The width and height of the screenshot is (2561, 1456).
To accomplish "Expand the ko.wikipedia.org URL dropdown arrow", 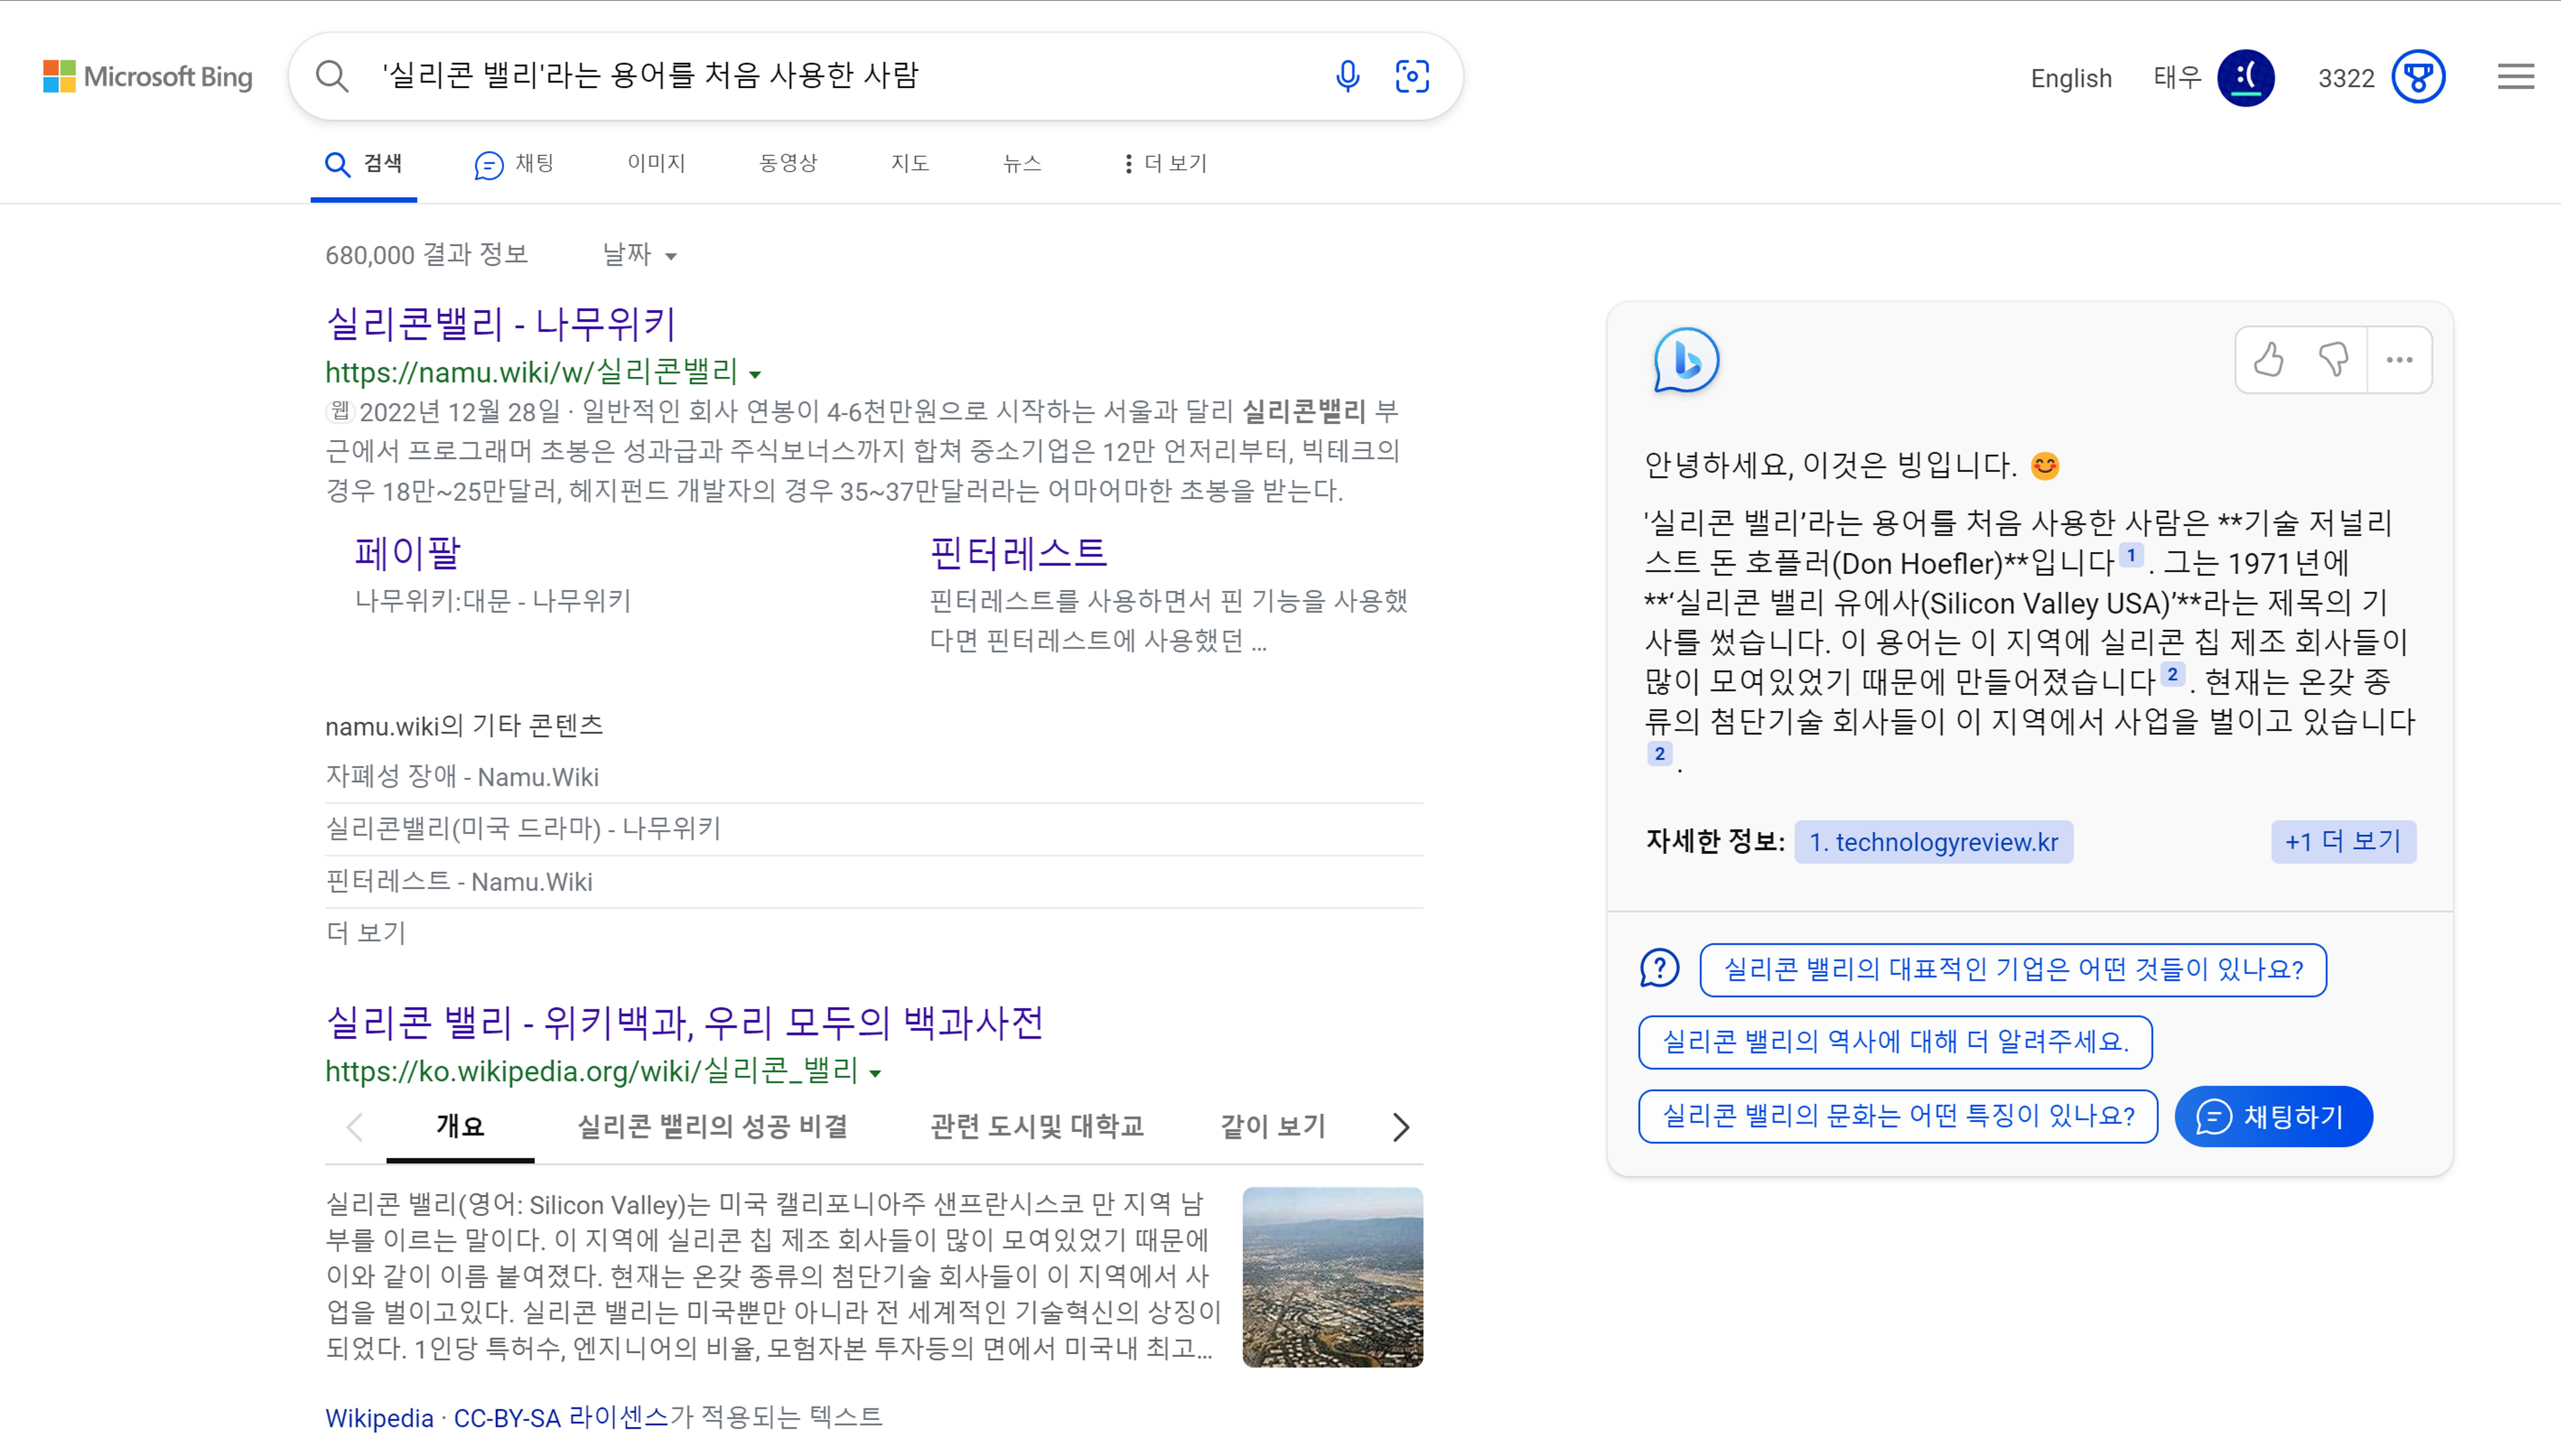I will point(876,1073).
